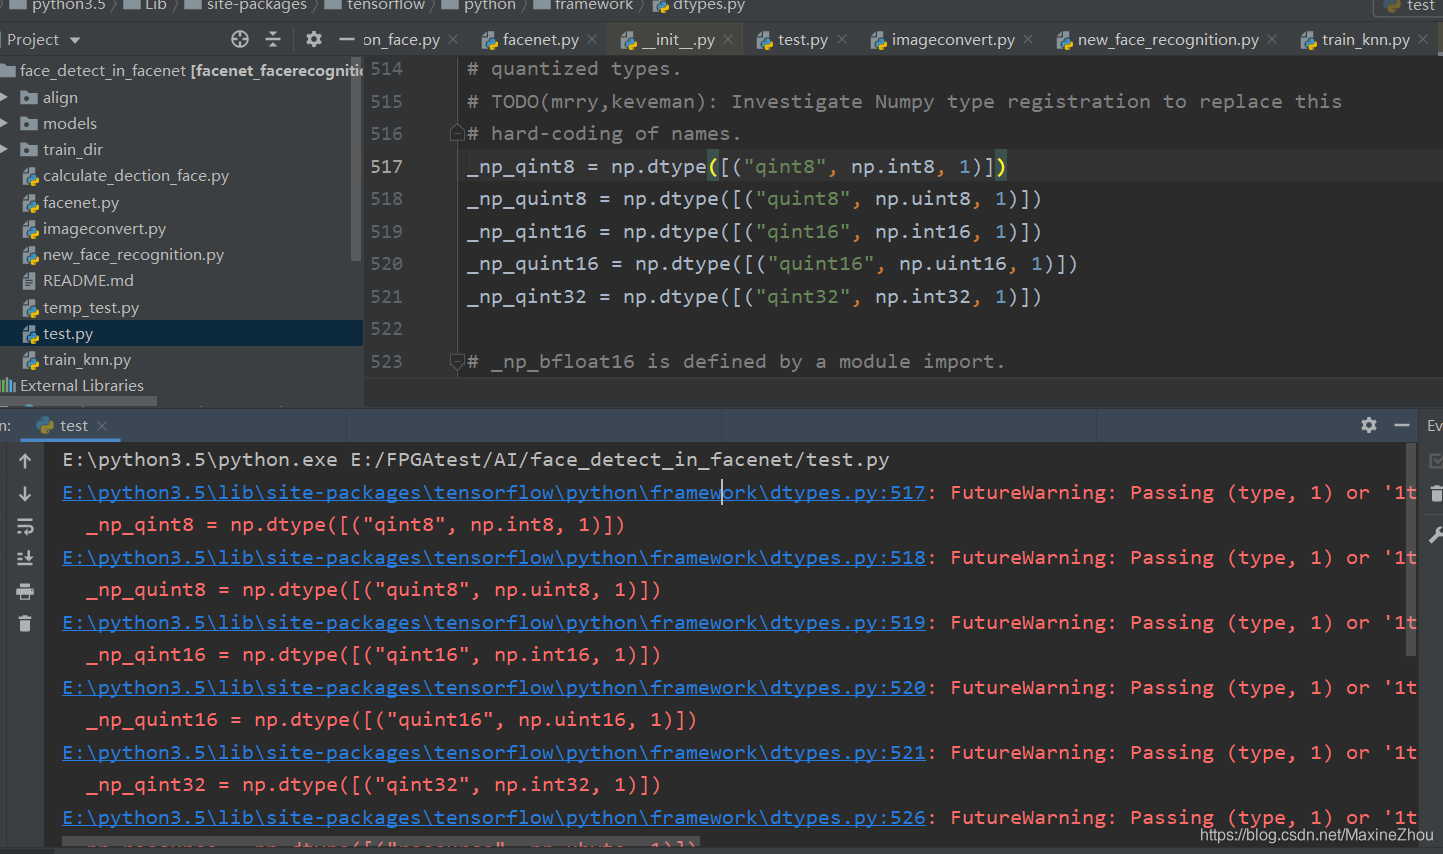This screenshot has height=854, width=1443.
Task: Clear console with trash icon
Action: pyautogui.click(x=25, y=623)
